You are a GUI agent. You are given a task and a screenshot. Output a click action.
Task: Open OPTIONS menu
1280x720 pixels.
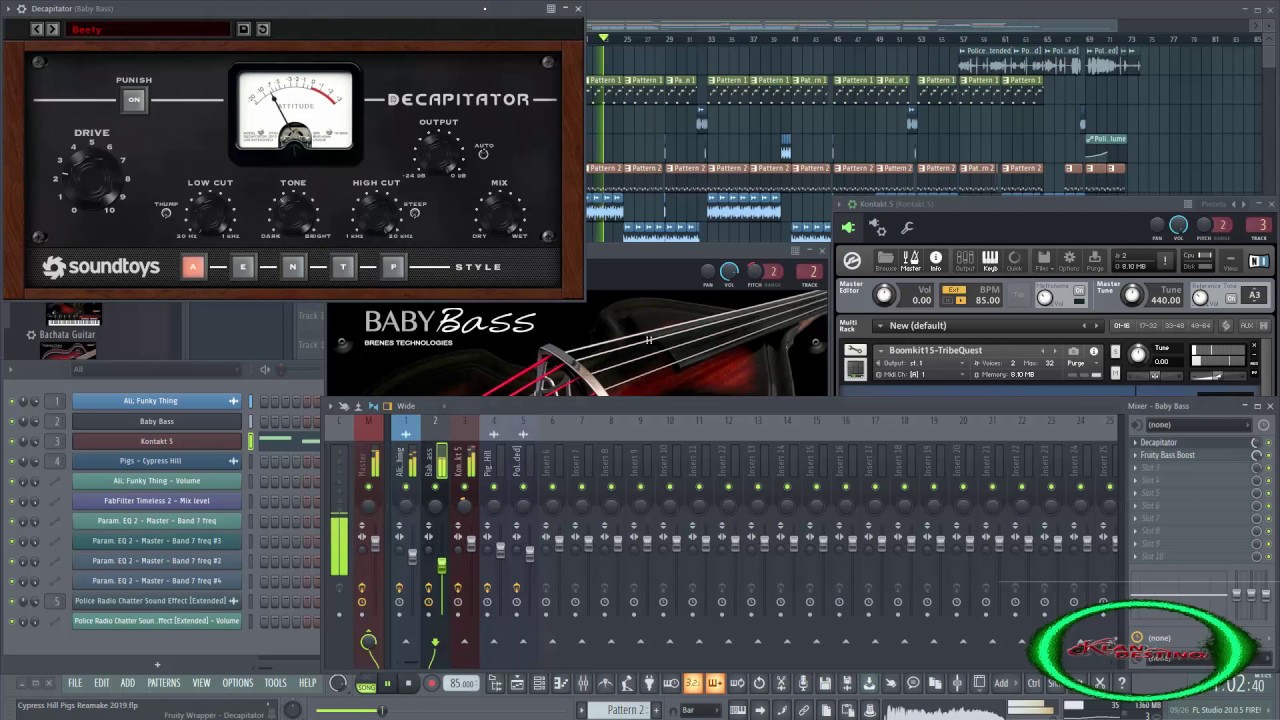click(238, 683)
